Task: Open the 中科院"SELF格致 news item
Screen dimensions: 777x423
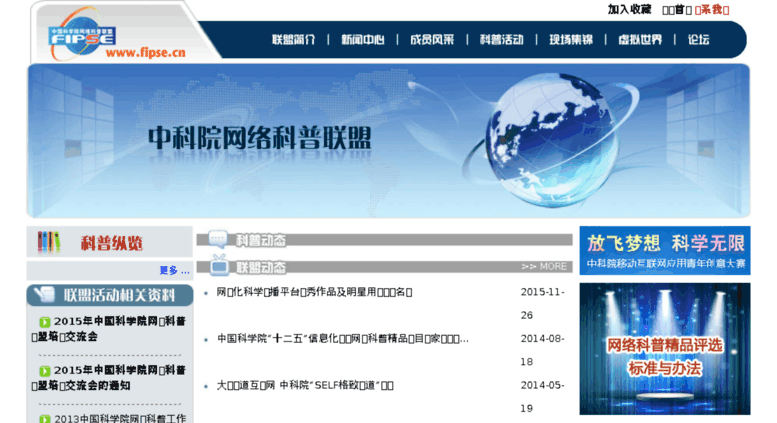Action: tap(305, 385)
